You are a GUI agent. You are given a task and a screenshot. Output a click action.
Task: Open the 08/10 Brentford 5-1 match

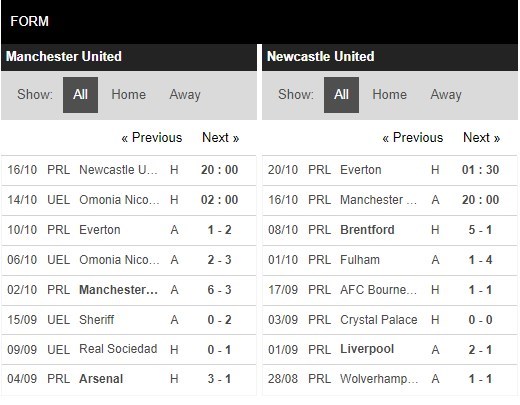coord(390,230)
